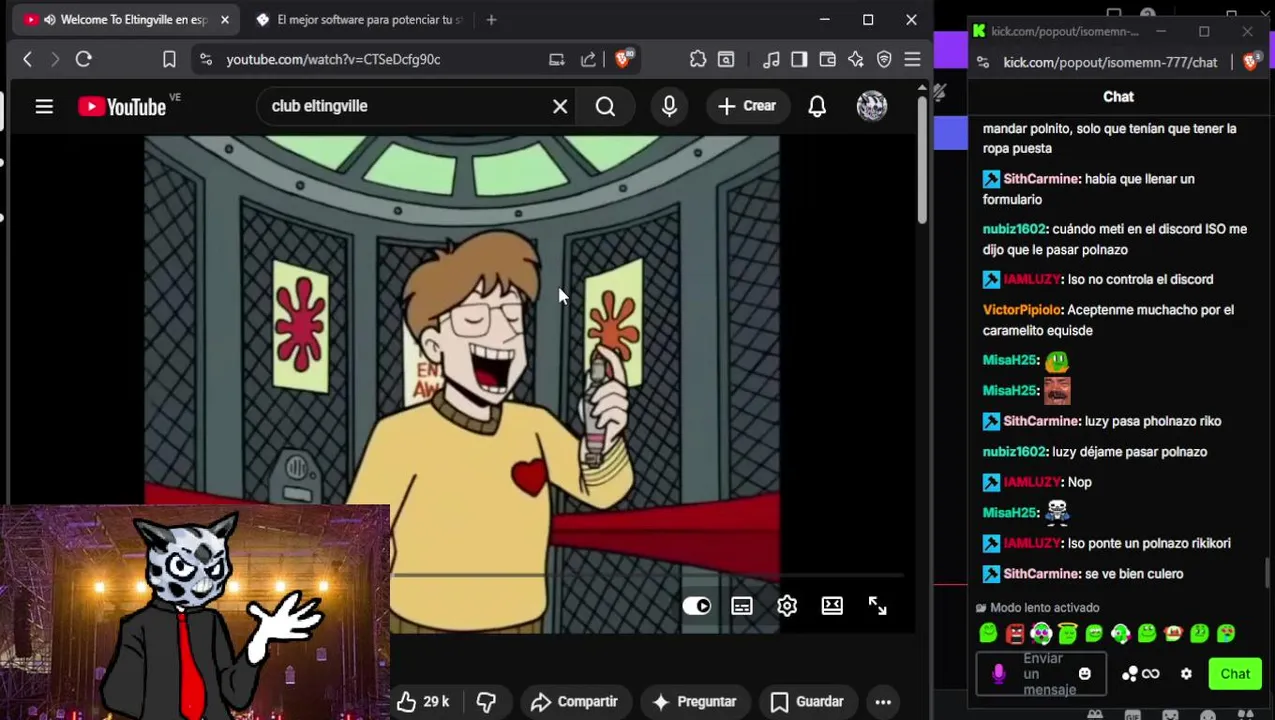Mute the Eltingville tab audio icon

point(49,20)
